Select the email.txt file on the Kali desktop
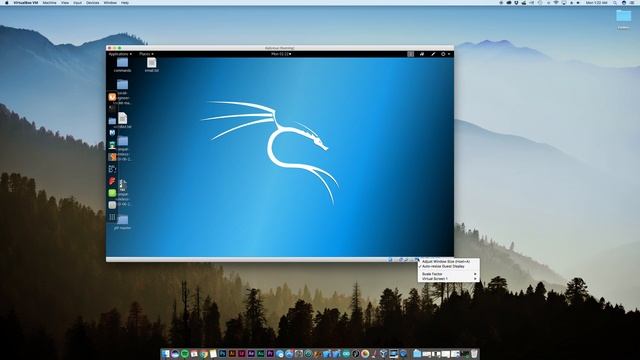The height and width of the screenshot is (360, 640). pyautogui.click(x=152, y=65)
